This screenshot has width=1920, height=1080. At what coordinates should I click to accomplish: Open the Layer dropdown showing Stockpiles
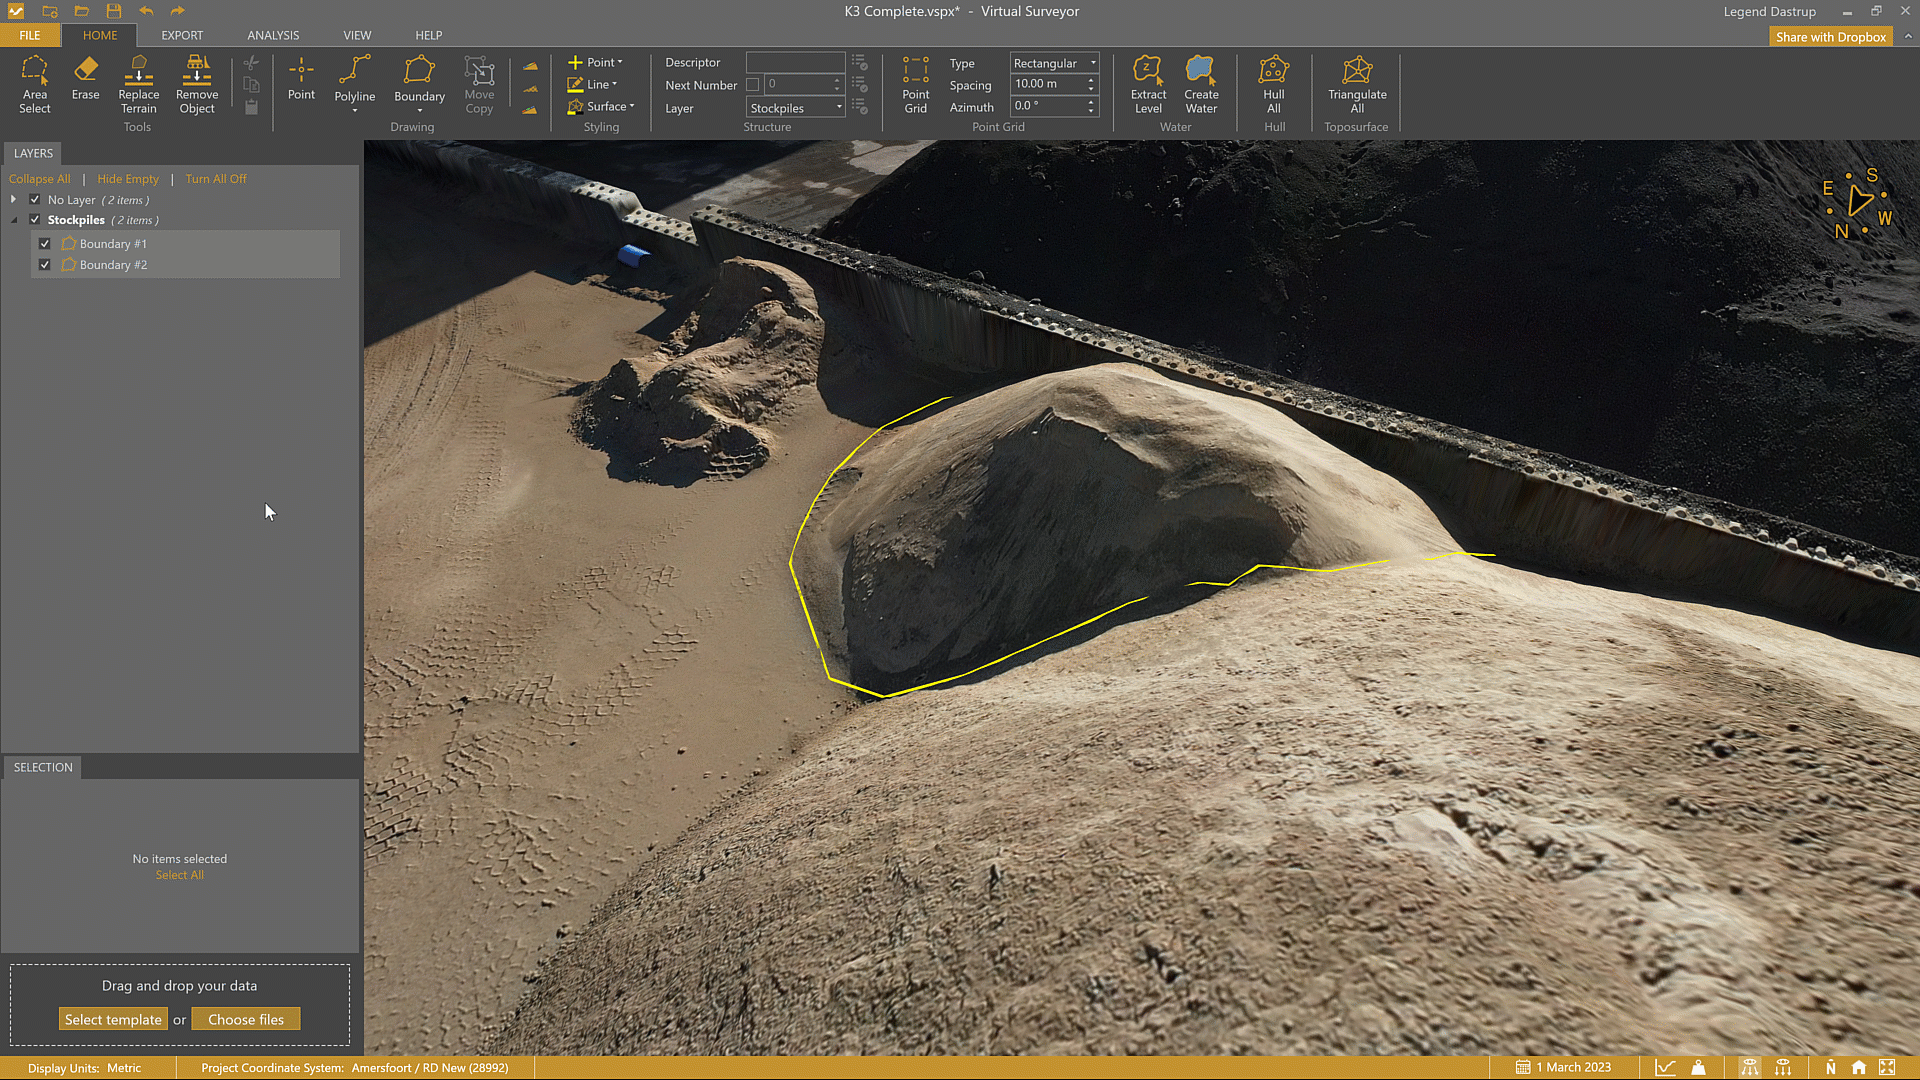click(796, 108)
